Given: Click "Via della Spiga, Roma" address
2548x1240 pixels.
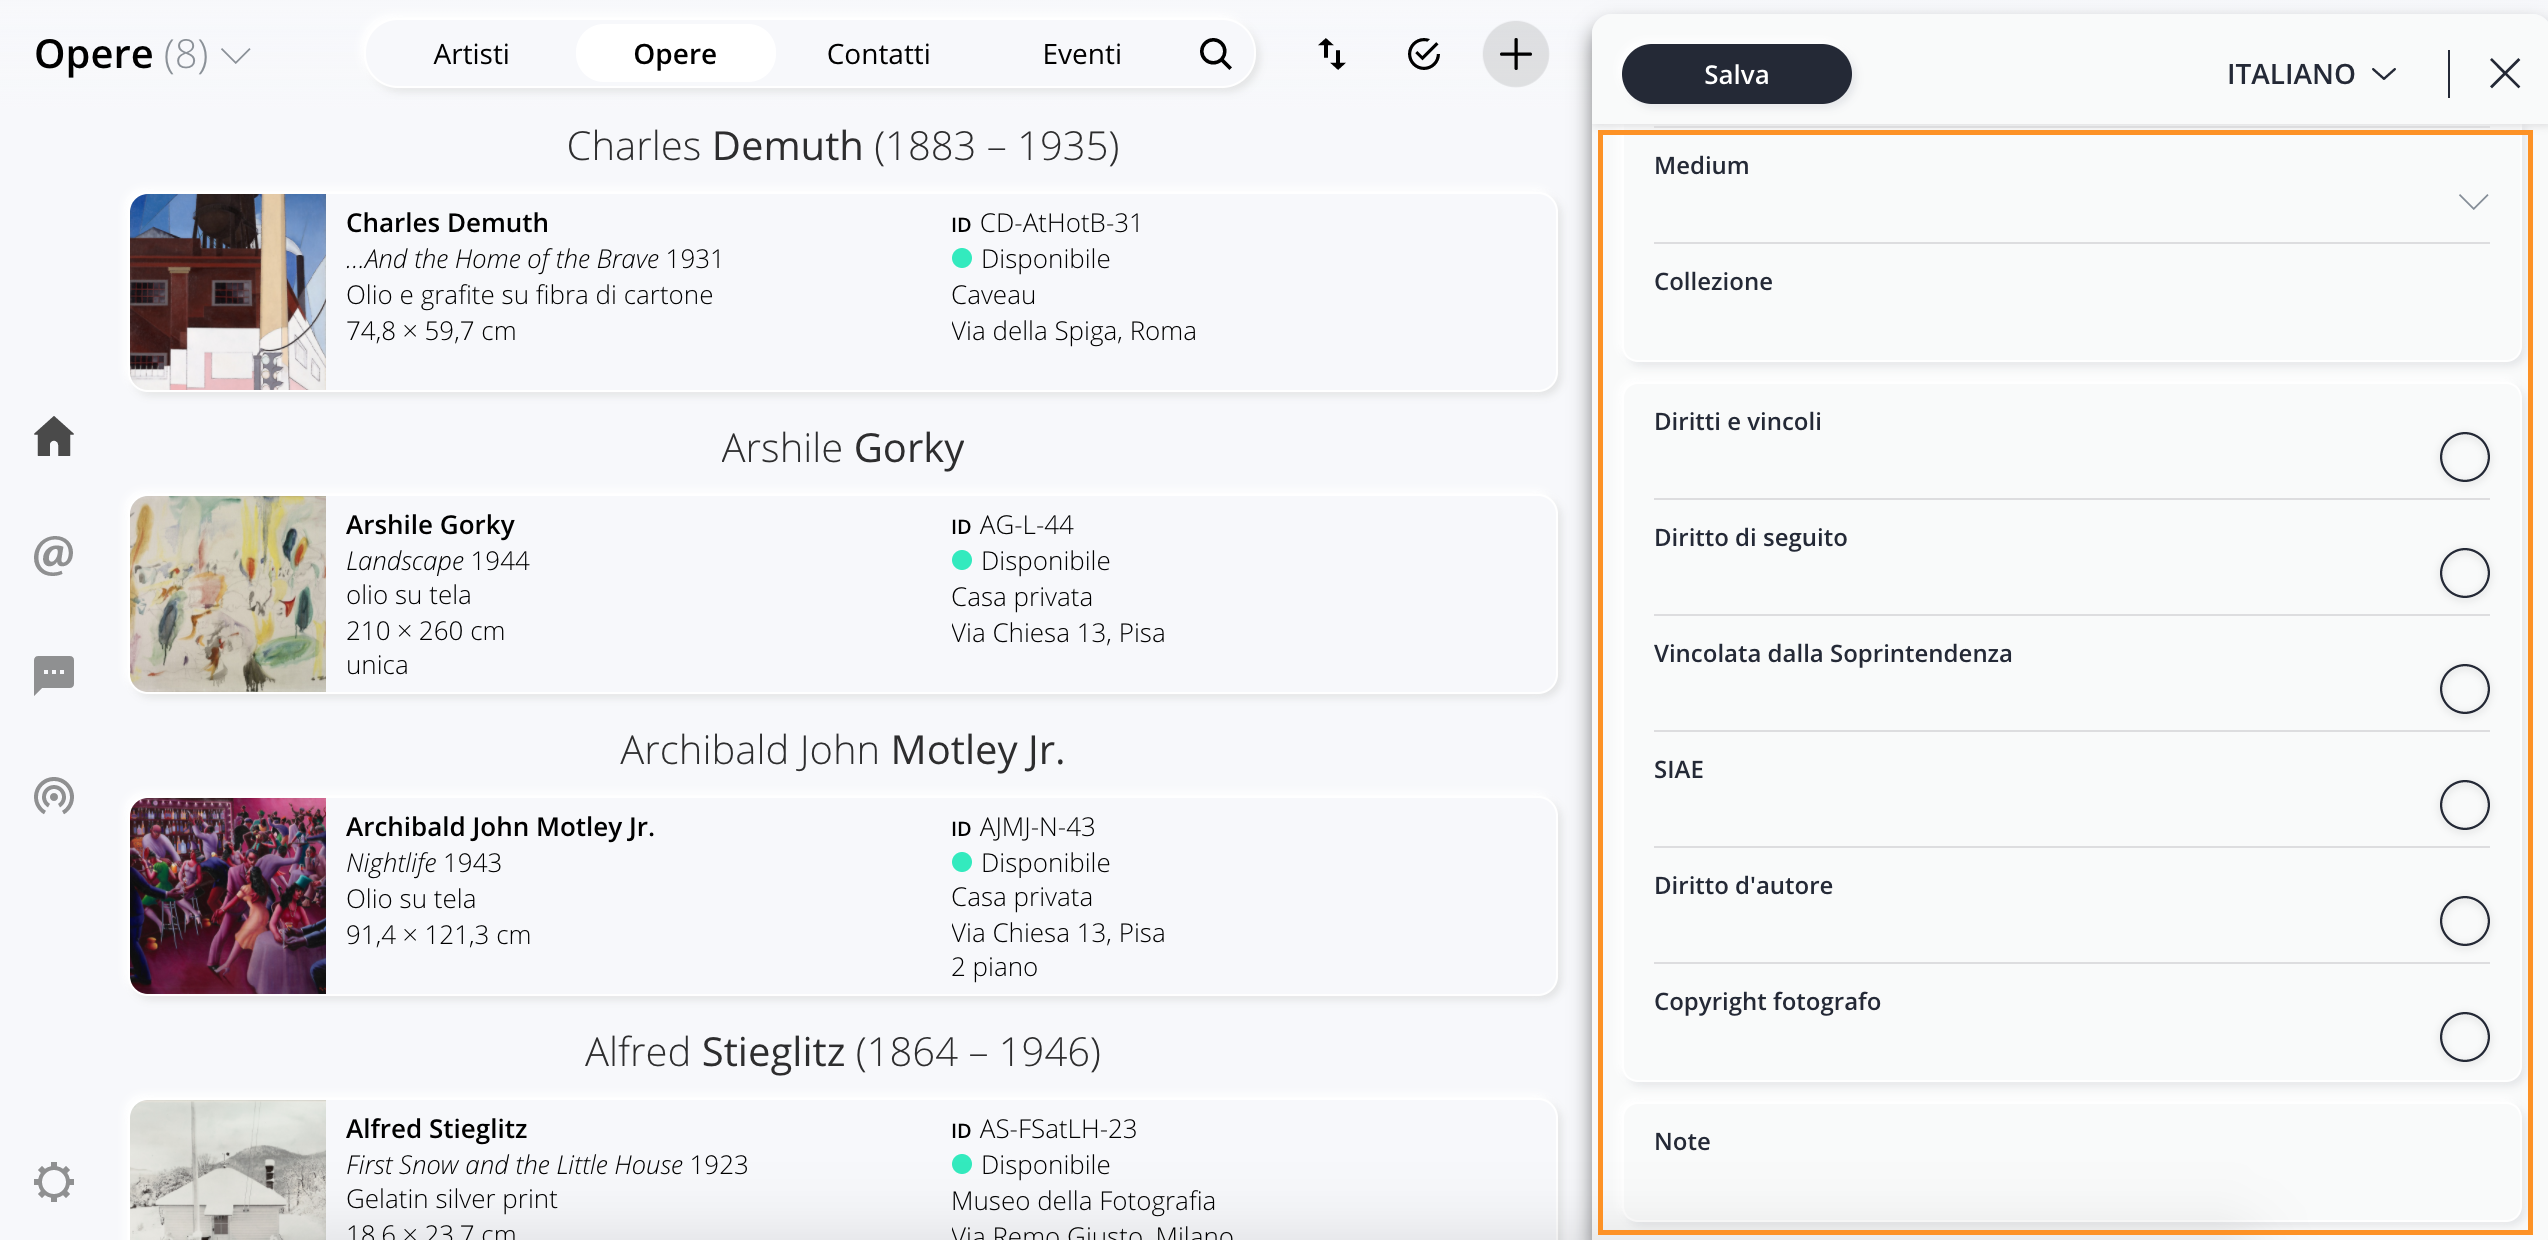Looking at the screenshot, I should click(x=1073, y=330).
